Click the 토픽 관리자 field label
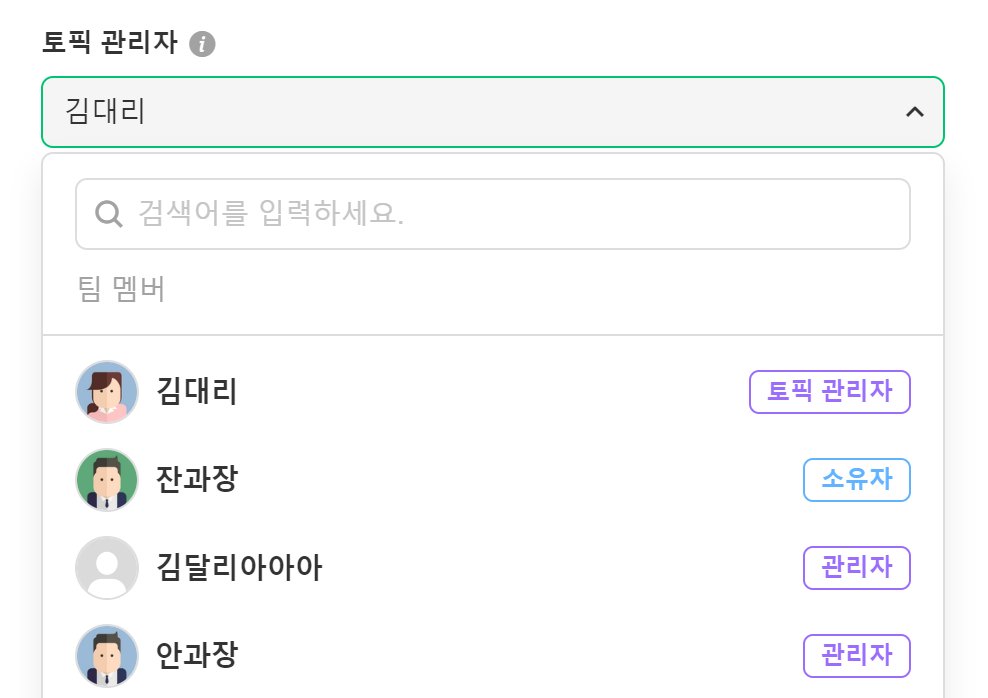The image size is (988, 698). (110, 43)
